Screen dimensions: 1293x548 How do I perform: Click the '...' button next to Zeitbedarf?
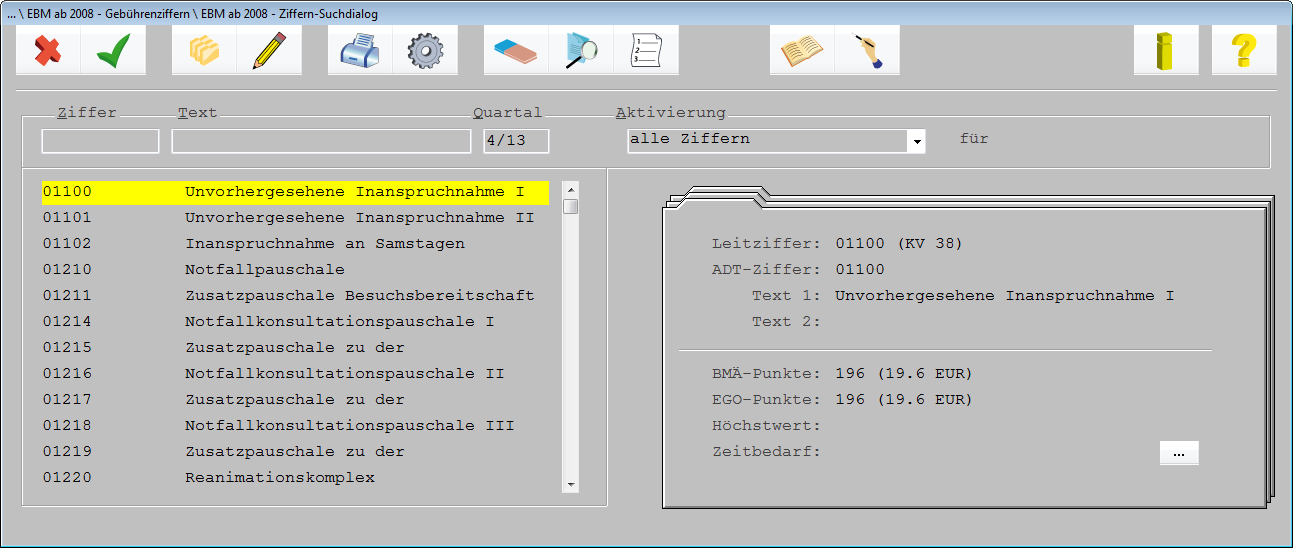(x=1179, y=453)
